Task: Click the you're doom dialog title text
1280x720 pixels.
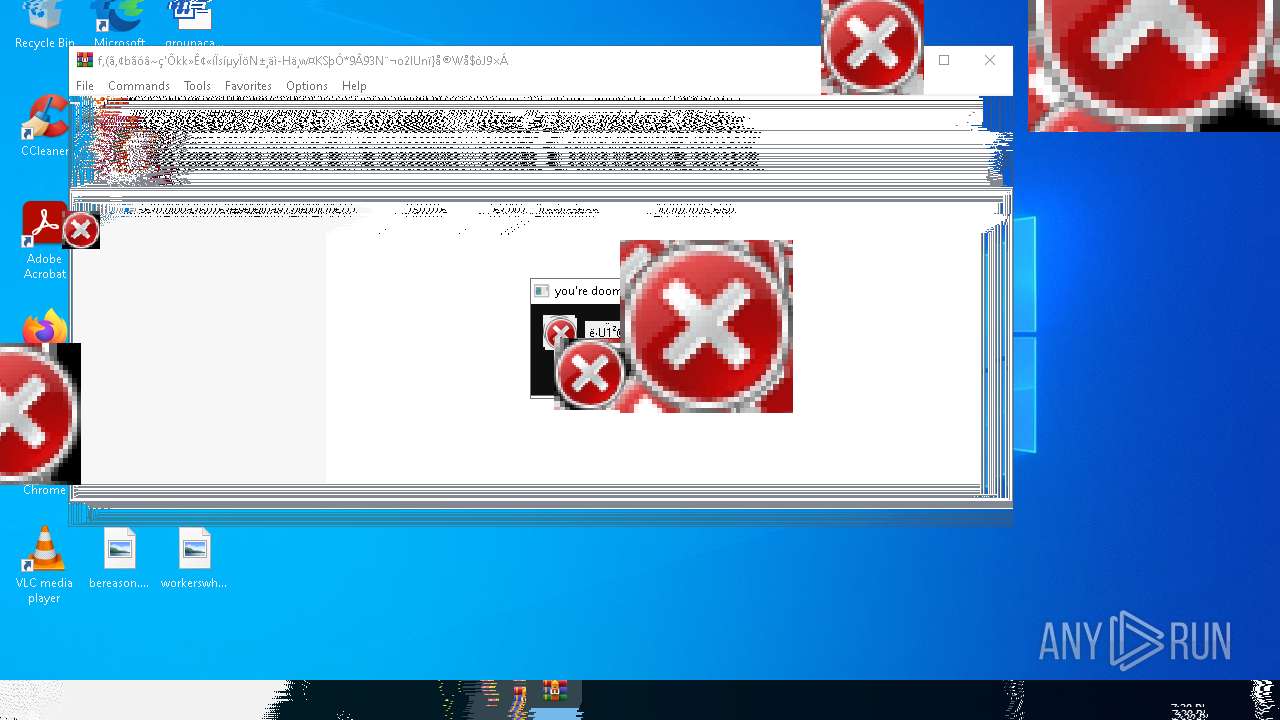Action: [x=587, y=291]
